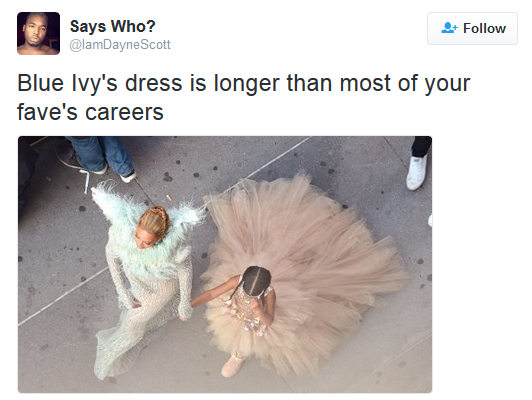
Task: Click the Follow button
Action: tap(472, 28)
